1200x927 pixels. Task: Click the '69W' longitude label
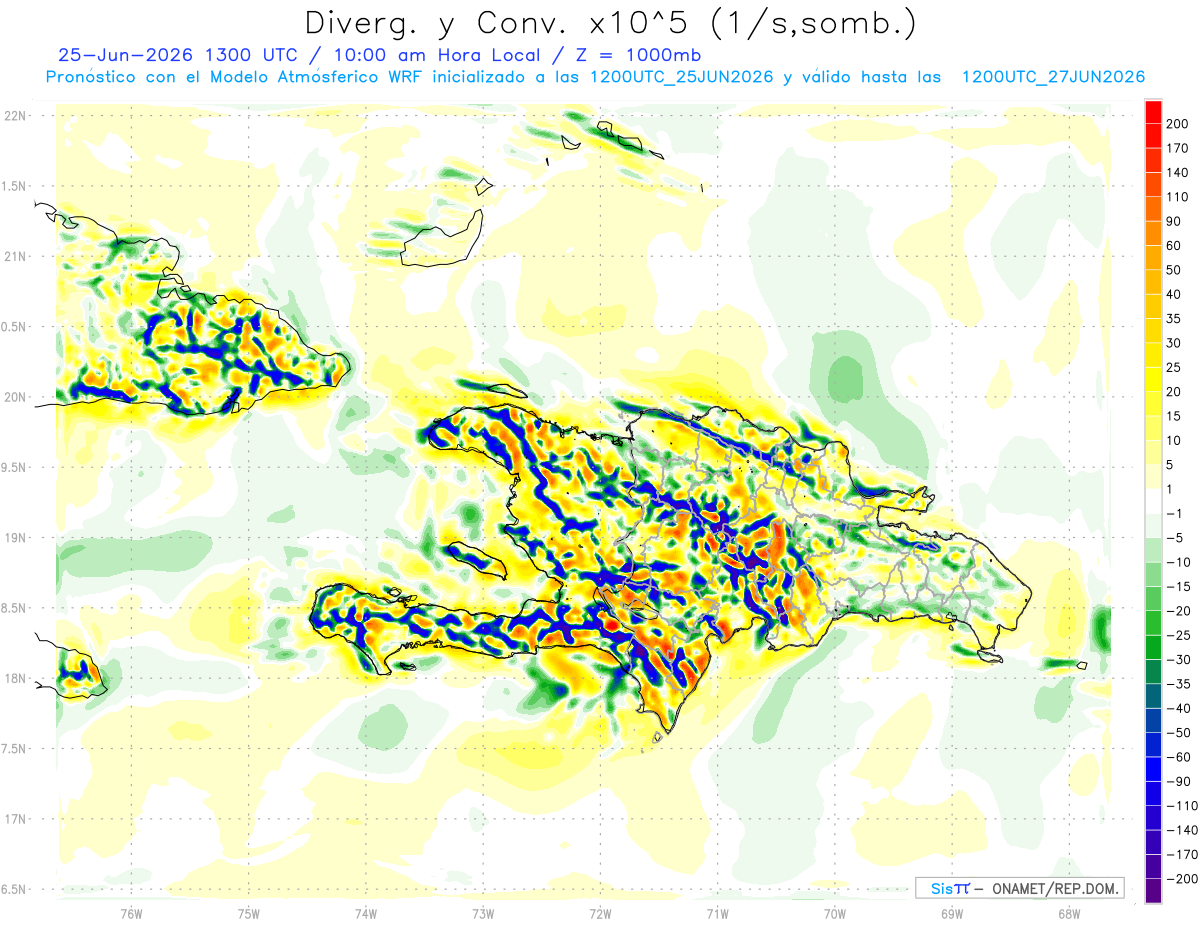(x=952, y=913)
